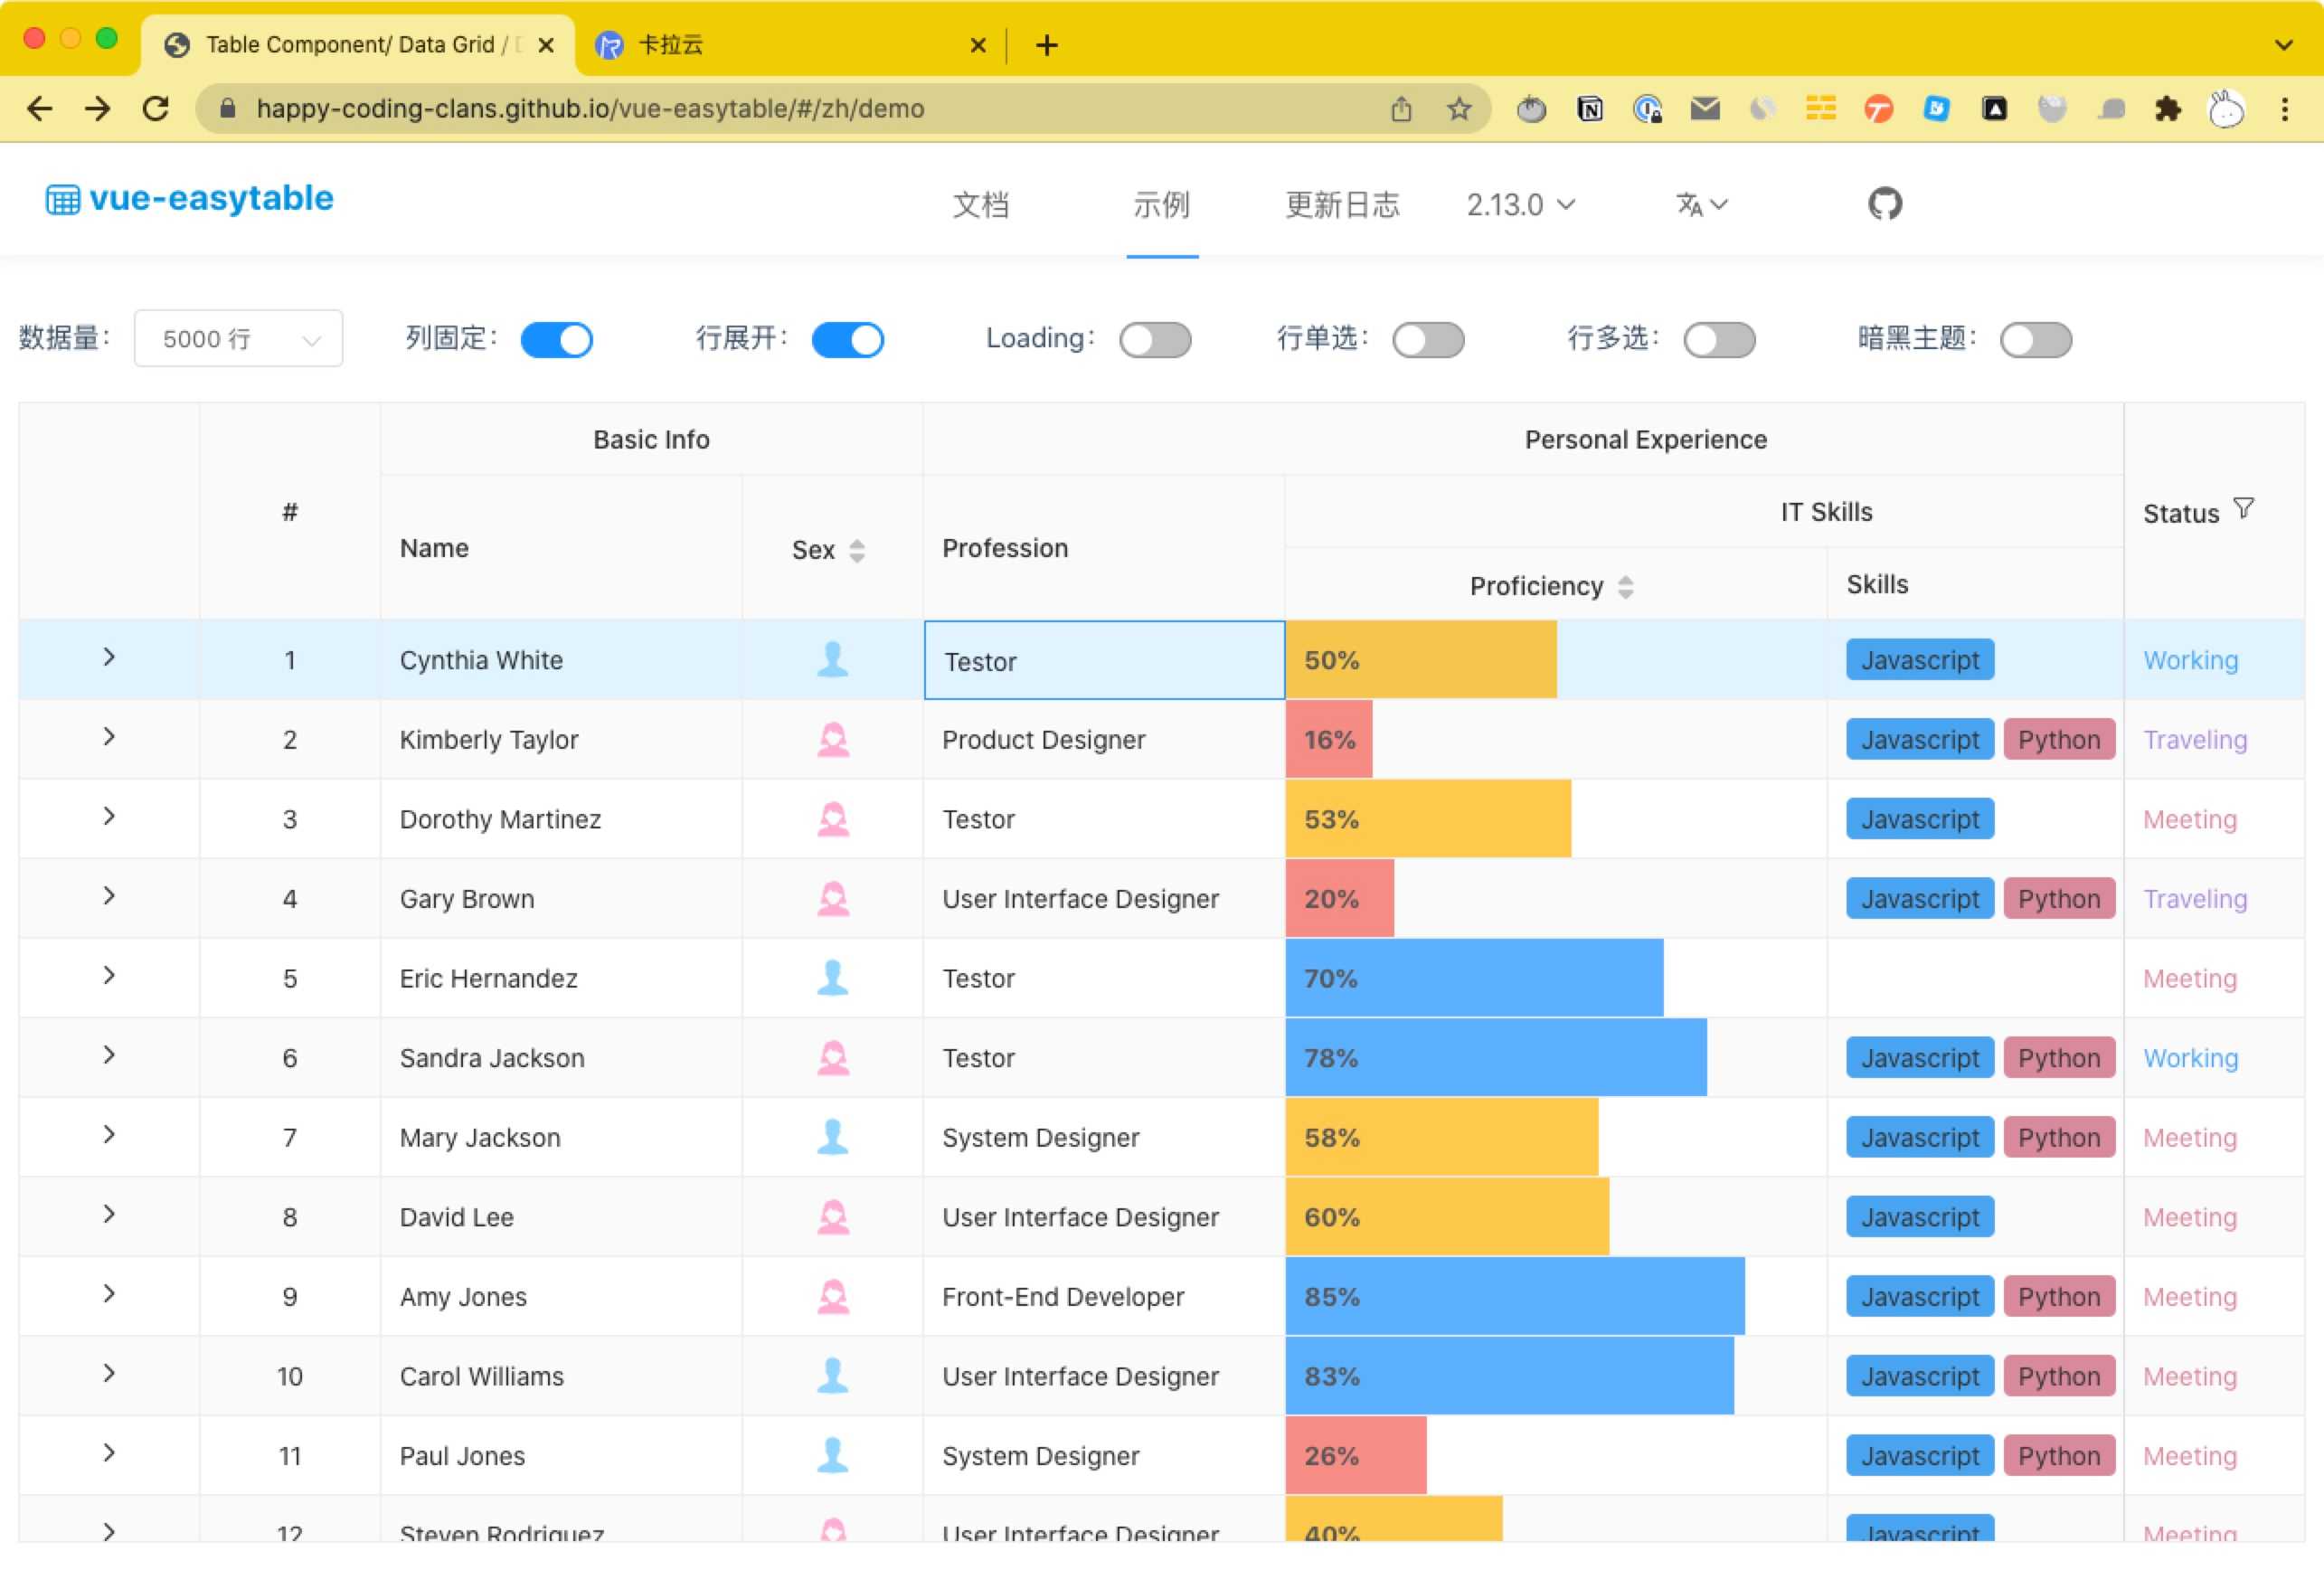2324x1570 pixels.
Task: Click the sort icon next to Sex column
Action: coord(857,550)
